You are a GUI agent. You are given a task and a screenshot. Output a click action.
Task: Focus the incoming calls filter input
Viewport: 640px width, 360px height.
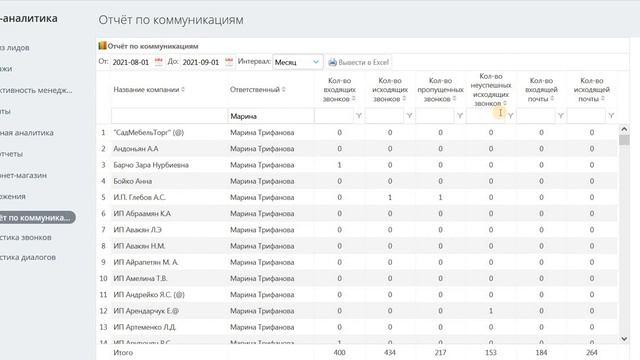pyautogui.click(x=334, y=116)
